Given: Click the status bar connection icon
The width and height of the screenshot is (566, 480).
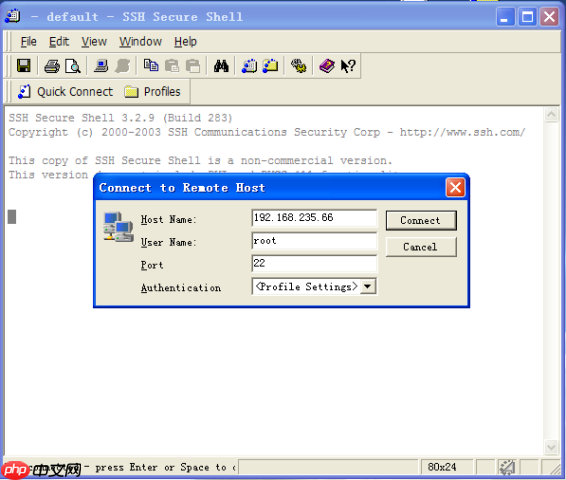Looking at the screenshot, I should (508, 467).
